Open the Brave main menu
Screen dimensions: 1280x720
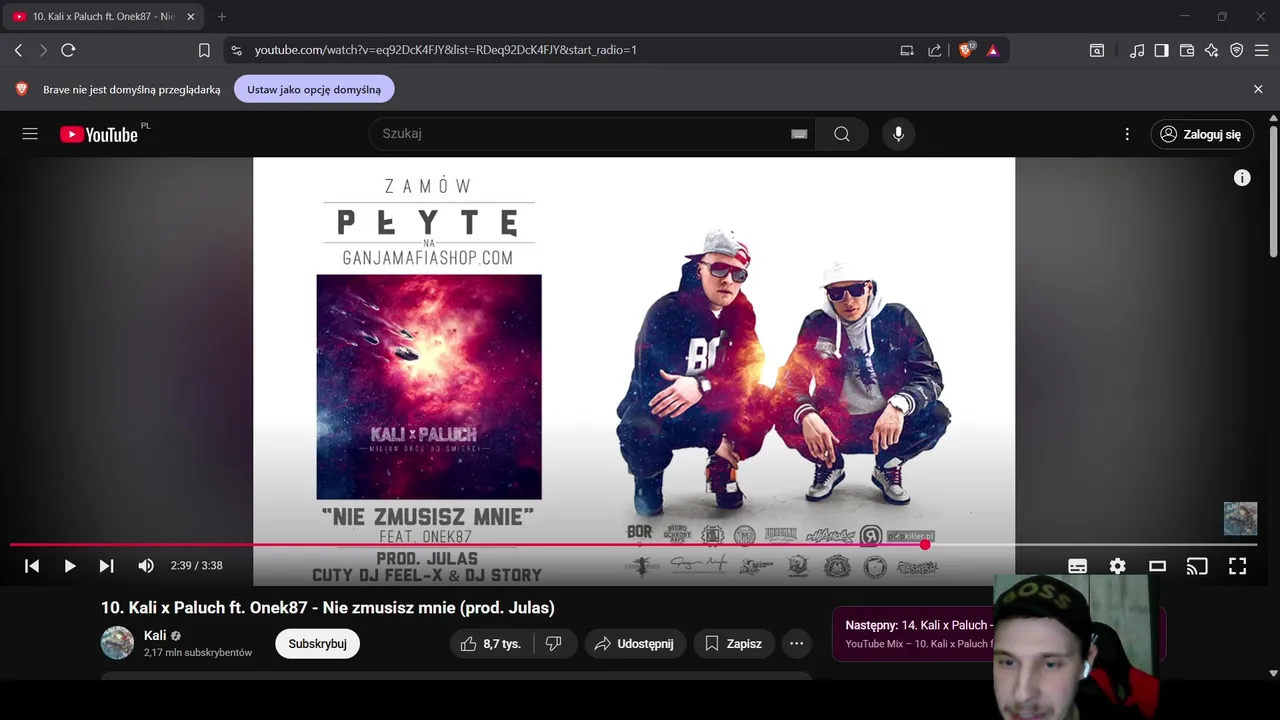[1262, 50]
